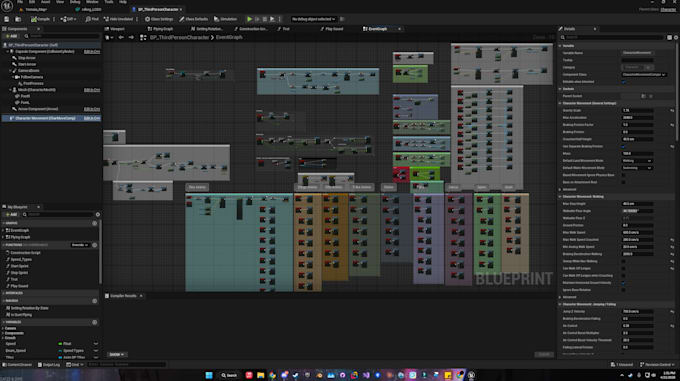Add a new graph with the Graphs plus icon
This screenshot has height=381, width=680.
(x=95, y=223)
